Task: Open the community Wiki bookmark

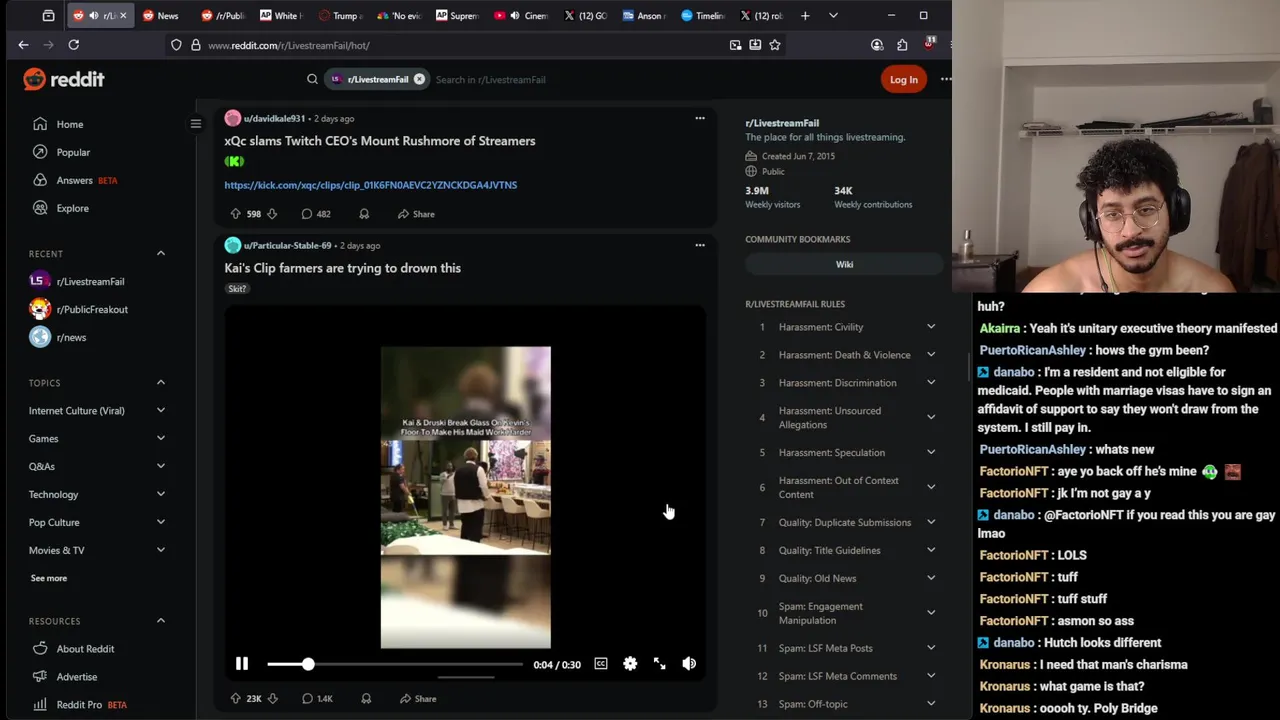Action: point(845,265)
